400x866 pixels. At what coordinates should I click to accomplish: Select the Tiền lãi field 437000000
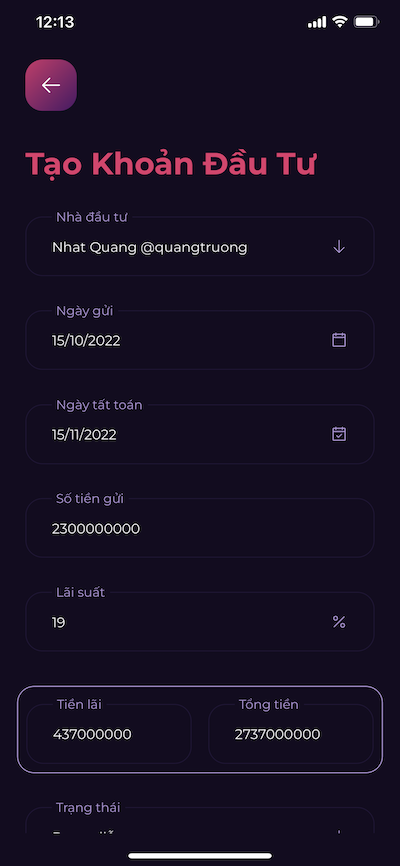[x=109, y=734]
